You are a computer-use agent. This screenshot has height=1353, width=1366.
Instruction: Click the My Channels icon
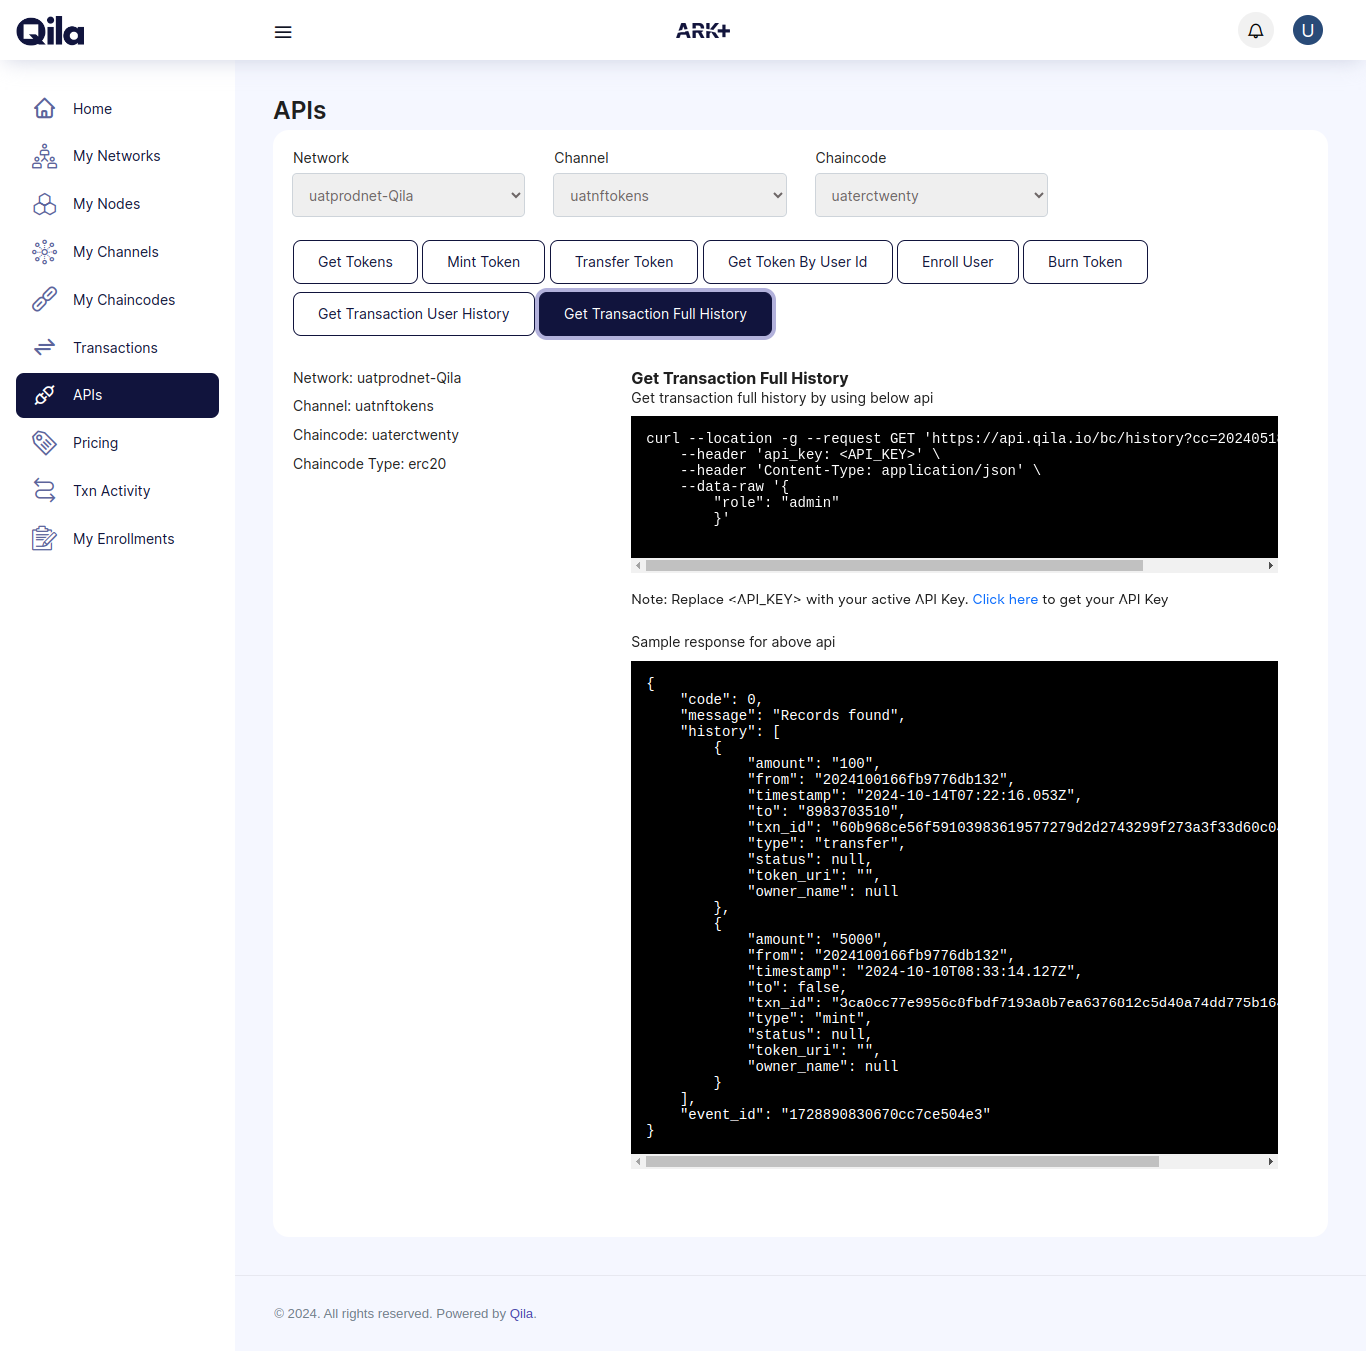tap(45, 252)
